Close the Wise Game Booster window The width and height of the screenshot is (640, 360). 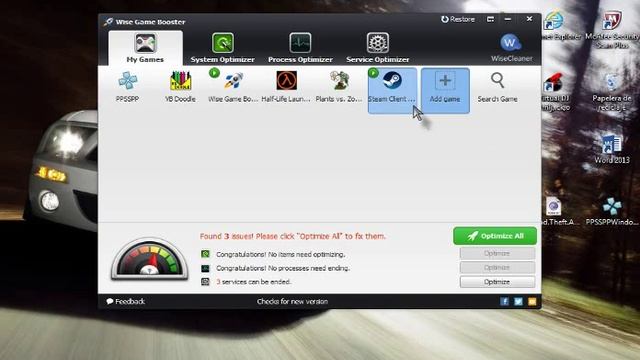pos(529,19)
